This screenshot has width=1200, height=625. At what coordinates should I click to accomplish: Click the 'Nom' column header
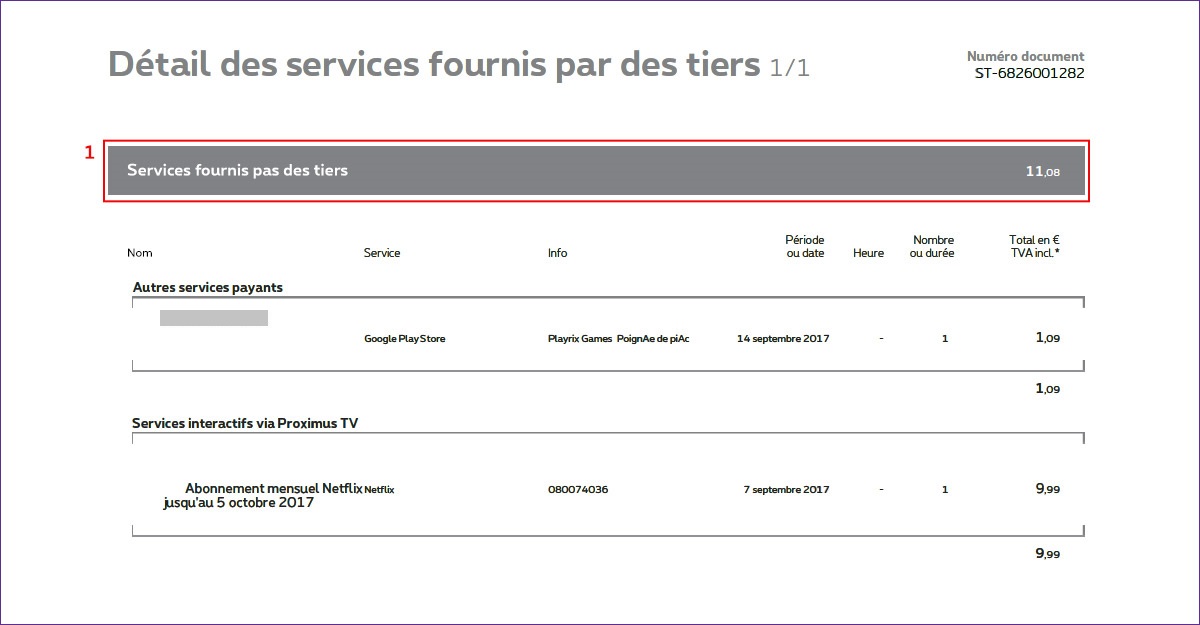pos(140,253)
